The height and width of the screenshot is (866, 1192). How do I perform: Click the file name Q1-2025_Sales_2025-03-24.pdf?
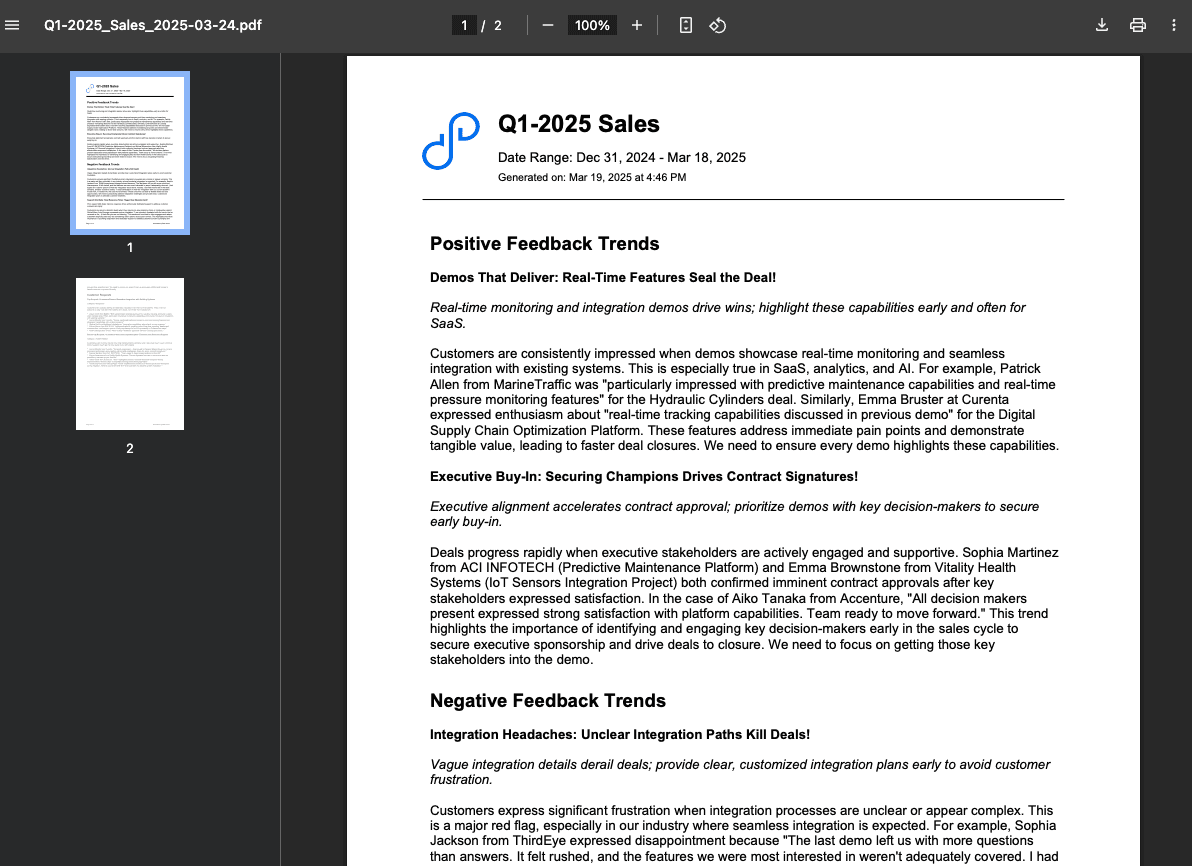(x=153, y=25)
